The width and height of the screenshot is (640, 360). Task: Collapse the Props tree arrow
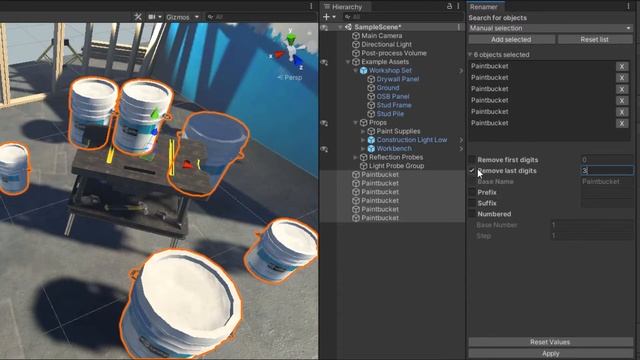(x=356, y=123)
